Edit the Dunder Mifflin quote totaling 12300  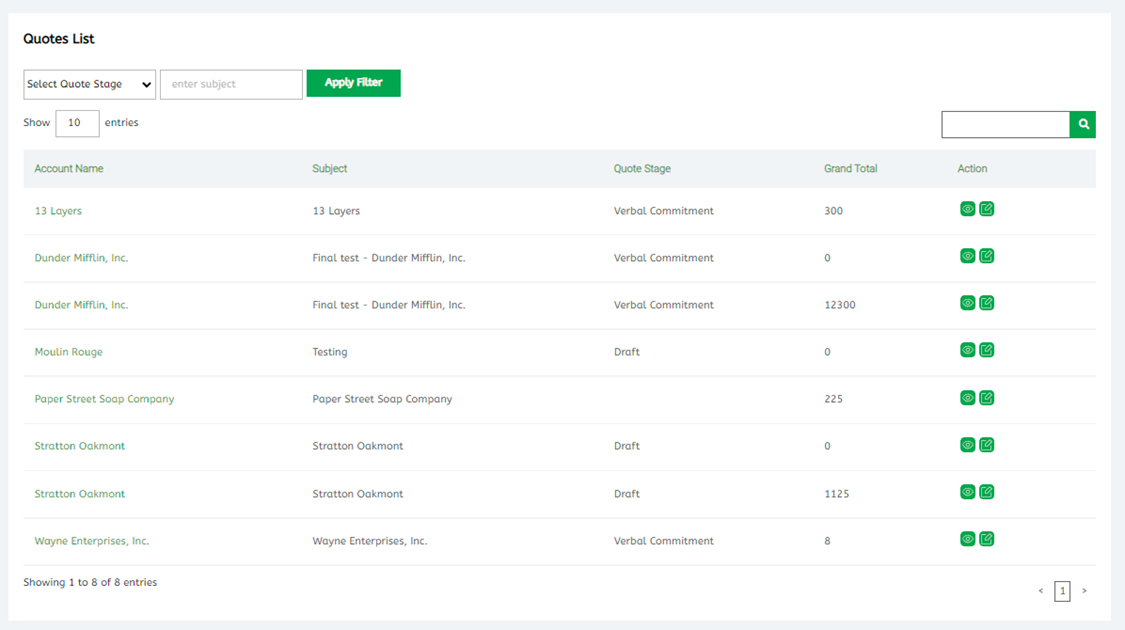987,303
